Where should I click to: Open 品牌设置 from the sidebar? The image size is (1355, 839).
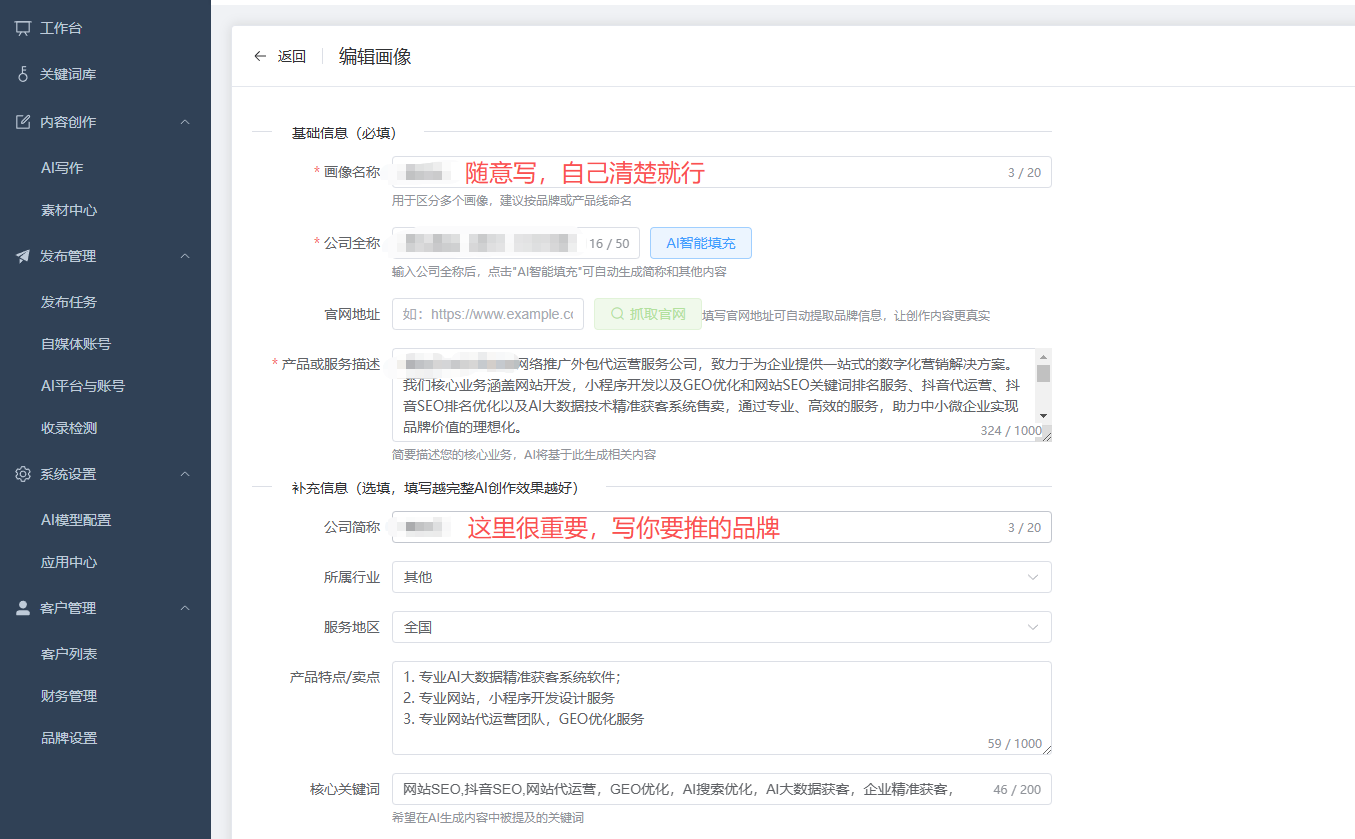(x=70, y=737)
